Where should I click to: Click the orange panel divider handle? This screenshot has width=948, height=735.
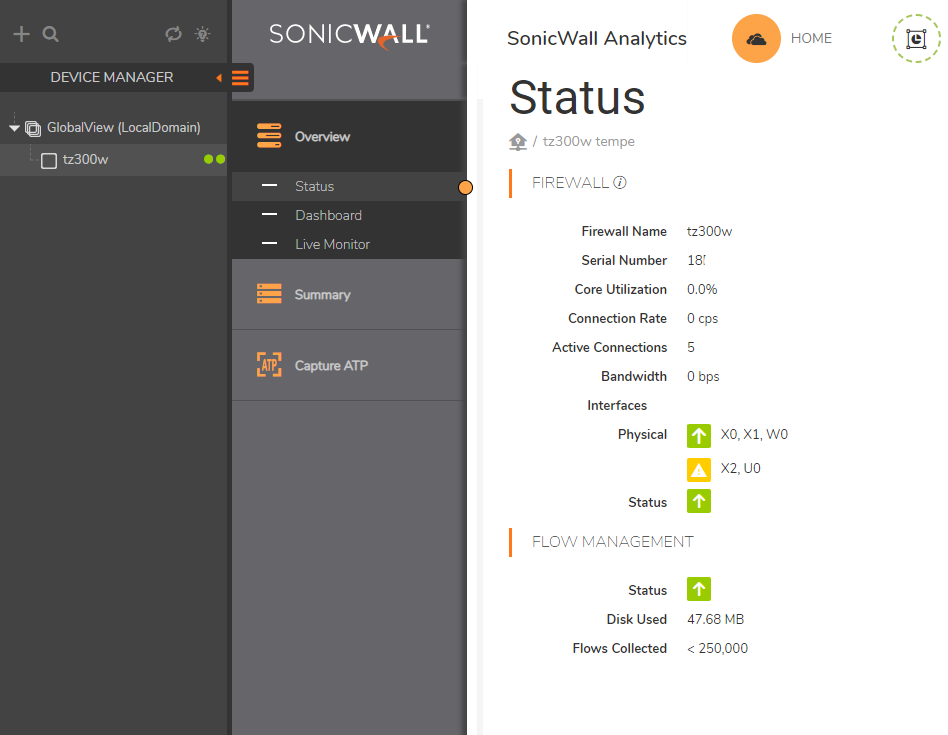pyautogui.click(x=465, y=187)
